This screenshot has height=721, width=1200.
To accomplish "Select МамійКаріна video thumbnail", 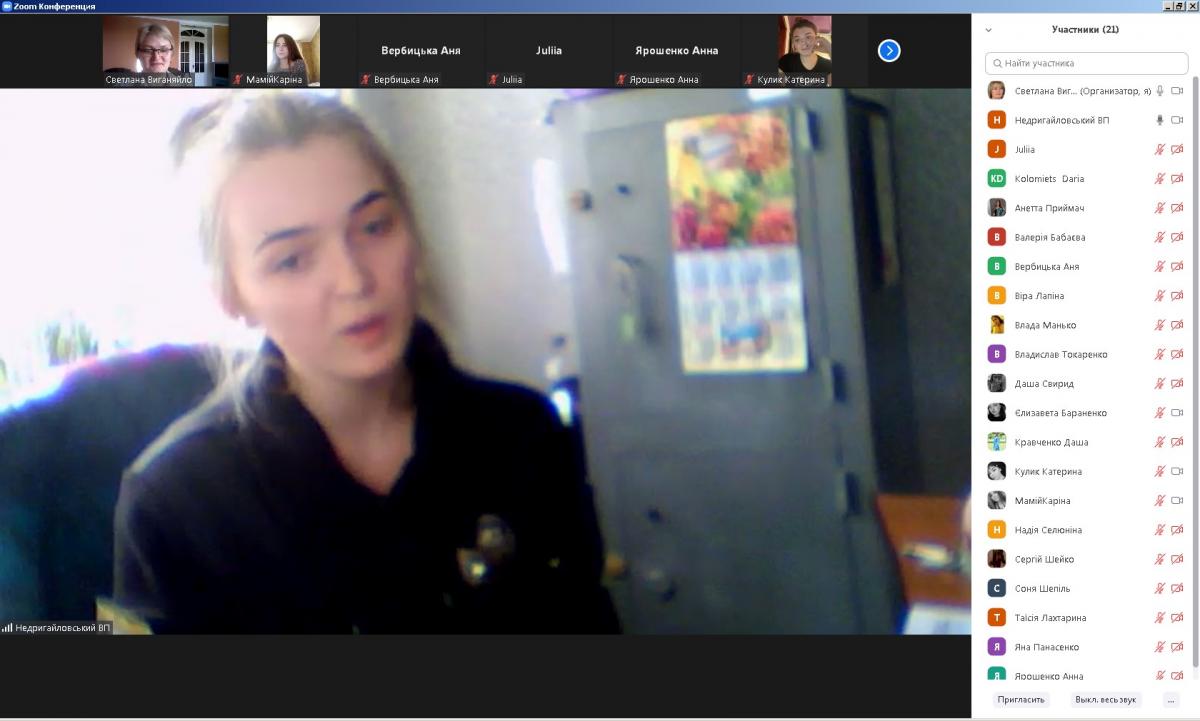I will click(293, 51).
